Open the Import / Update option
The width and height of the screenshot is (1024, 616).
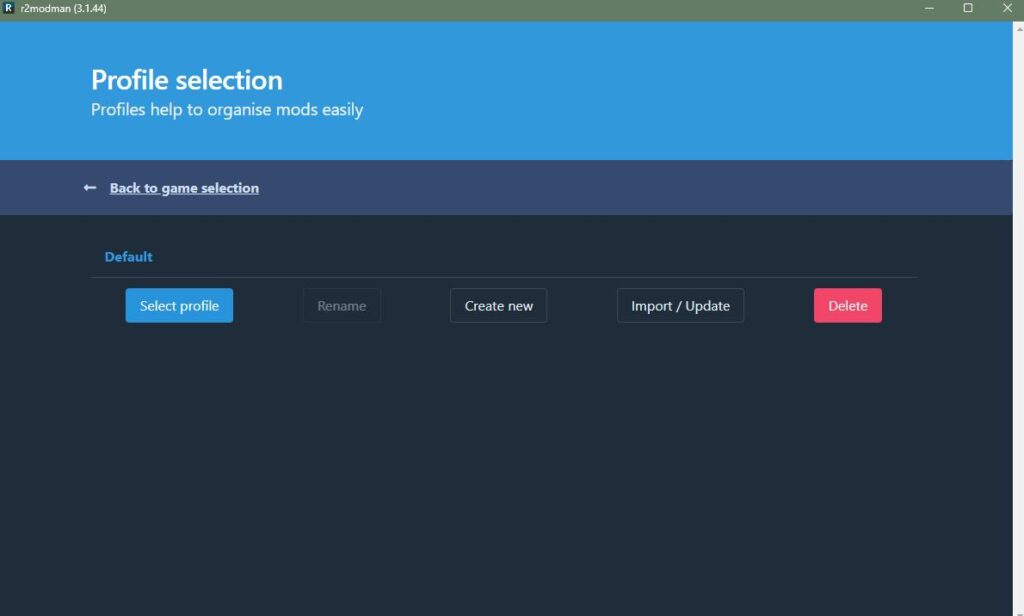(680, 306)
